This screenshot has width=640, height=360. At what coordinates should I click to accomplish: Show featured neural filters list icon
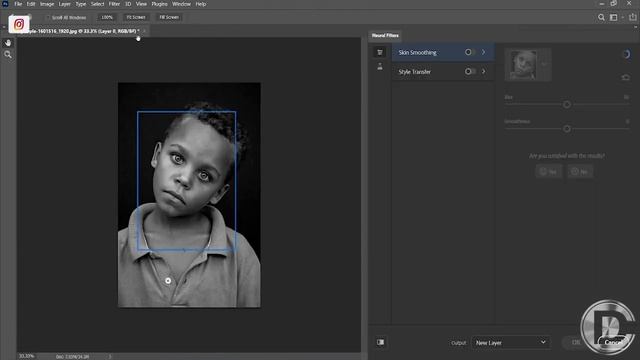click(380, 52)
